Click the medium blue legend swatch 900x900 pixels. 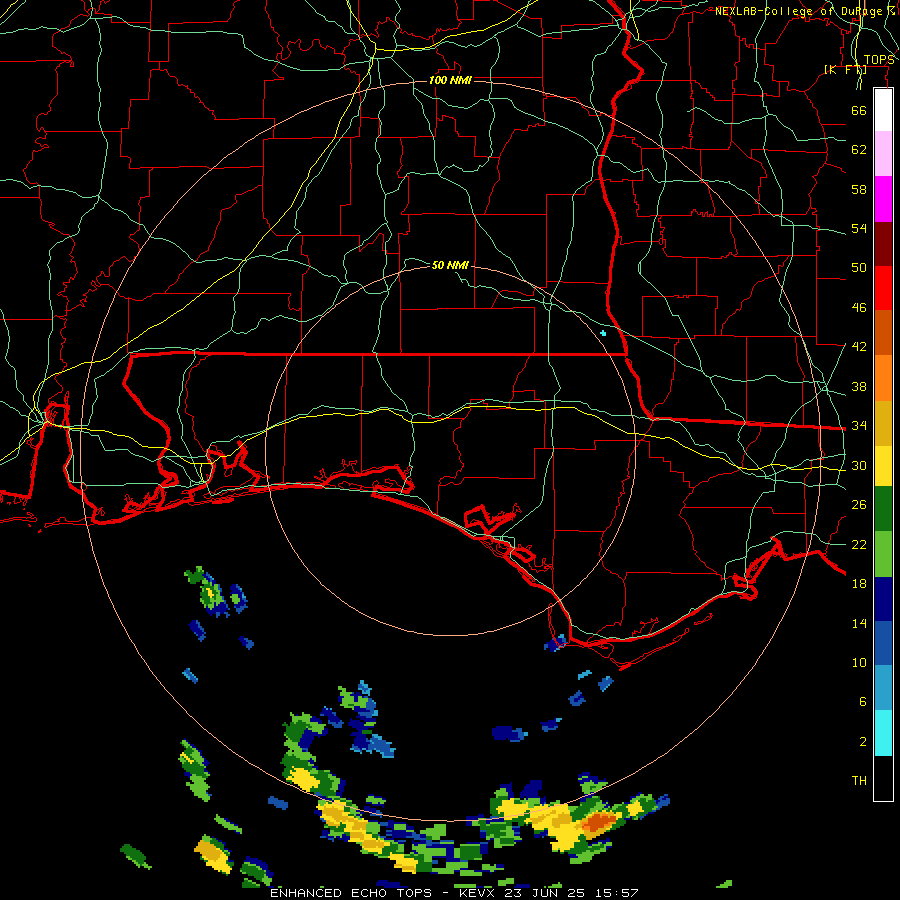(883, 643)
